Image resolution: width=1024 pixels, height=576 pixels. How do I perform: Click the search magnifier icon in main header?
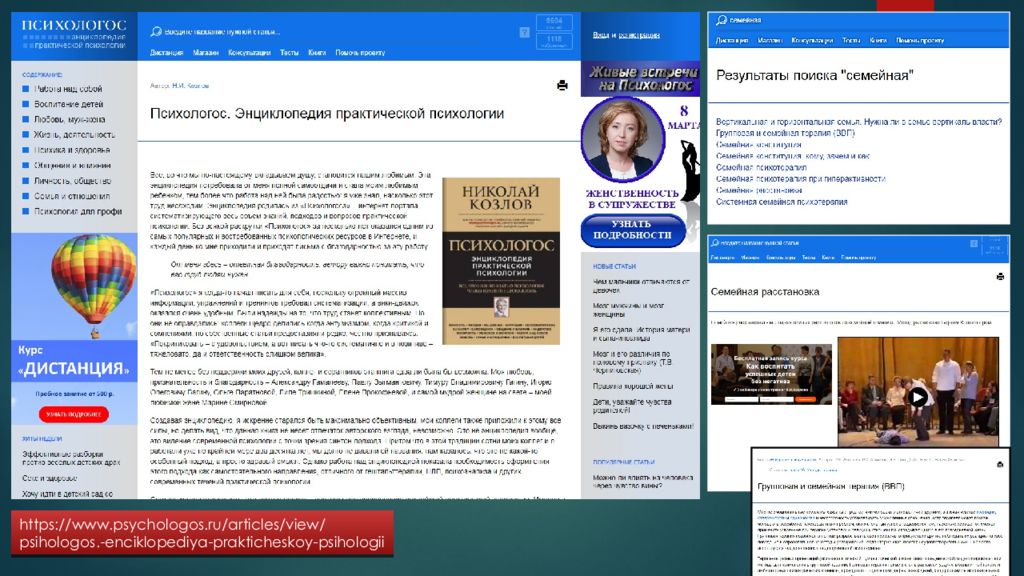pyautogui.click(x=156, y=31)
